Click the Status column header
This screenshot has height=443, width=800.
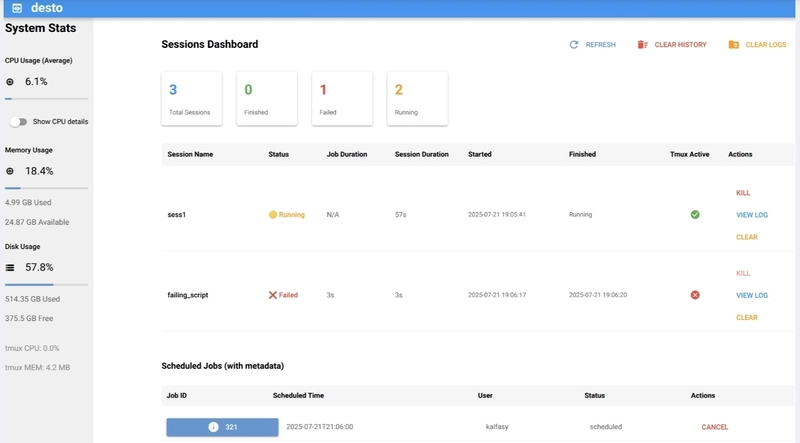[x=279, y=155]
